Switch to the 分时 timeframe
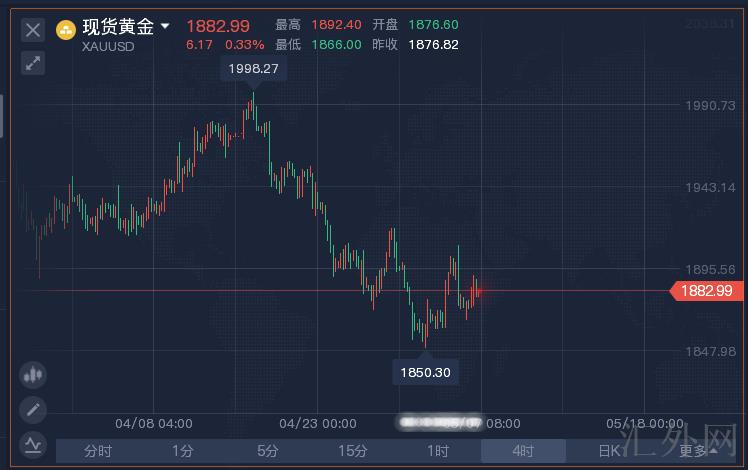748x470 pixels. tap(98, 451)
